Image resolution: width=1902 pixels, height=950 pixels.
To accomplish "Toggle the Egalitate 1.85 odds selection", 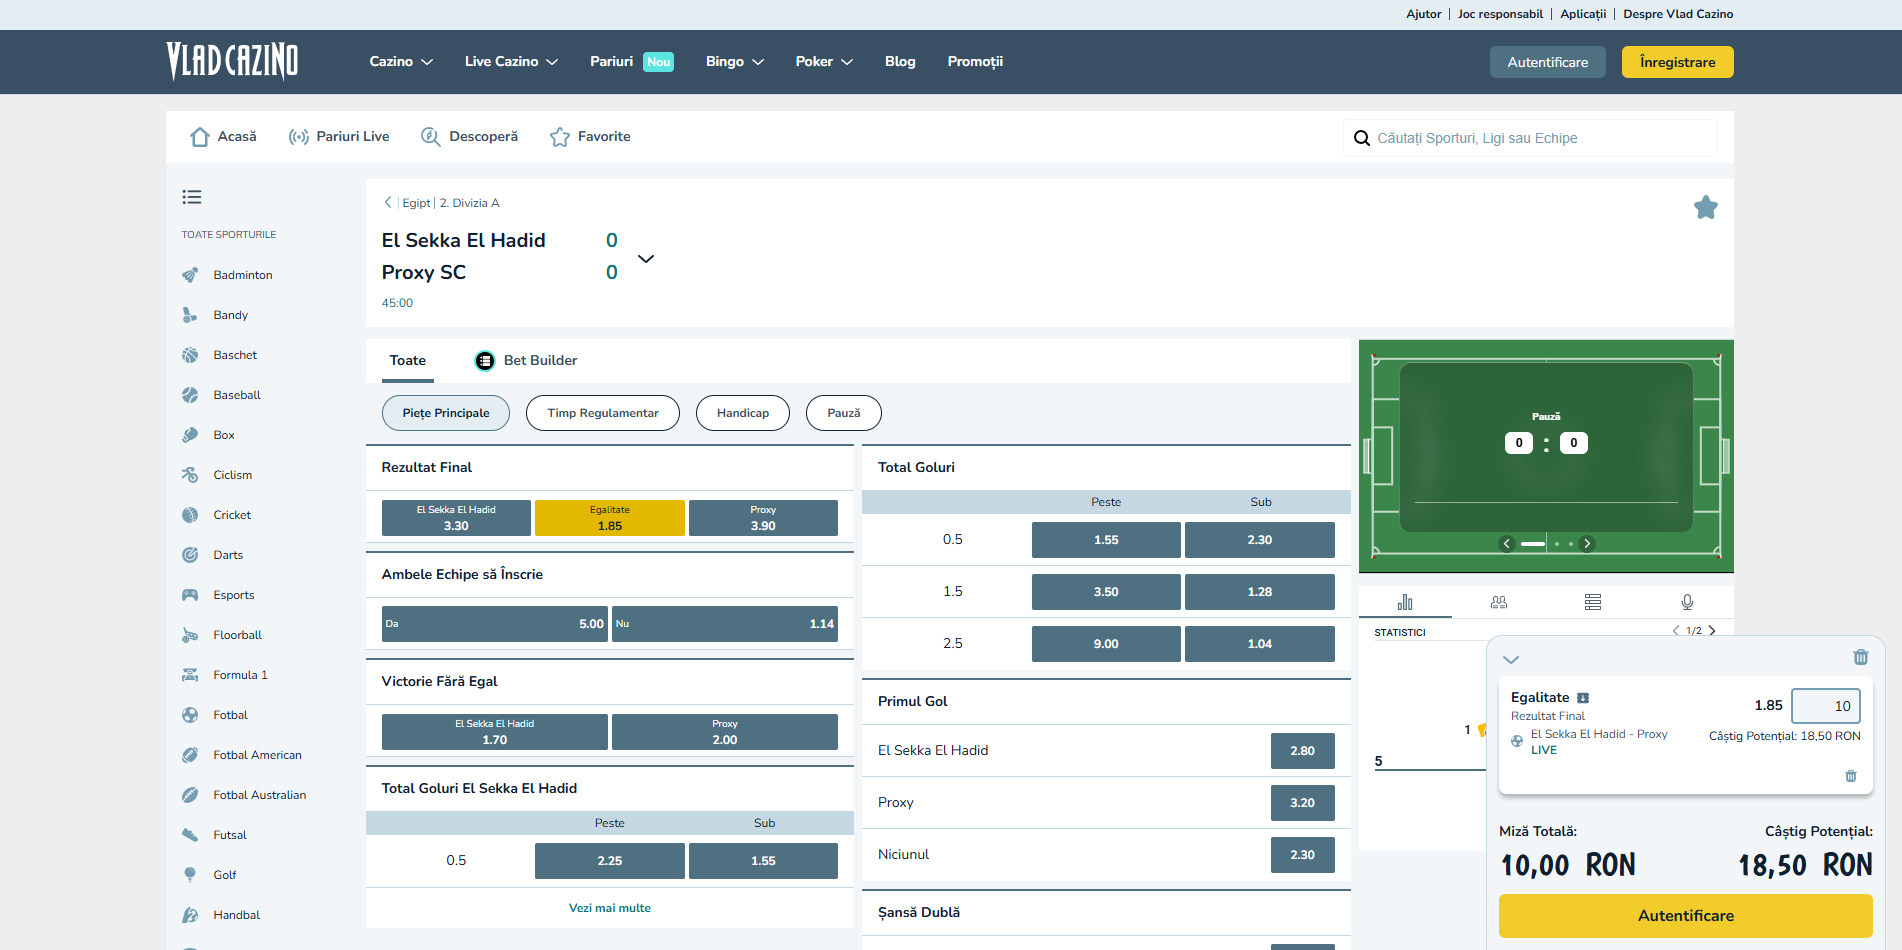I will tap(609, 518).
